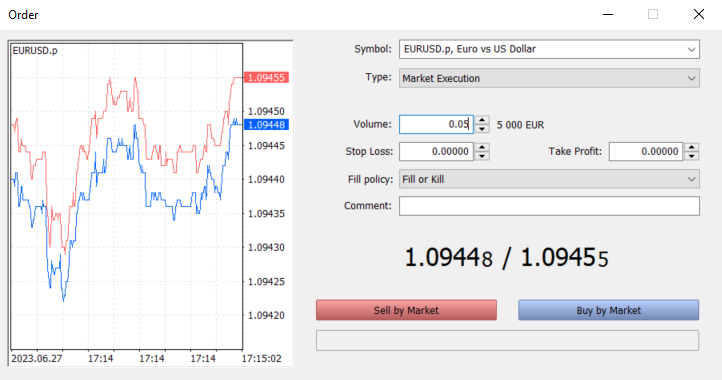Viewport: 722px width, 380px height.
Task: Increase Volume with the up stepper arrow
Action: point(482,120)
